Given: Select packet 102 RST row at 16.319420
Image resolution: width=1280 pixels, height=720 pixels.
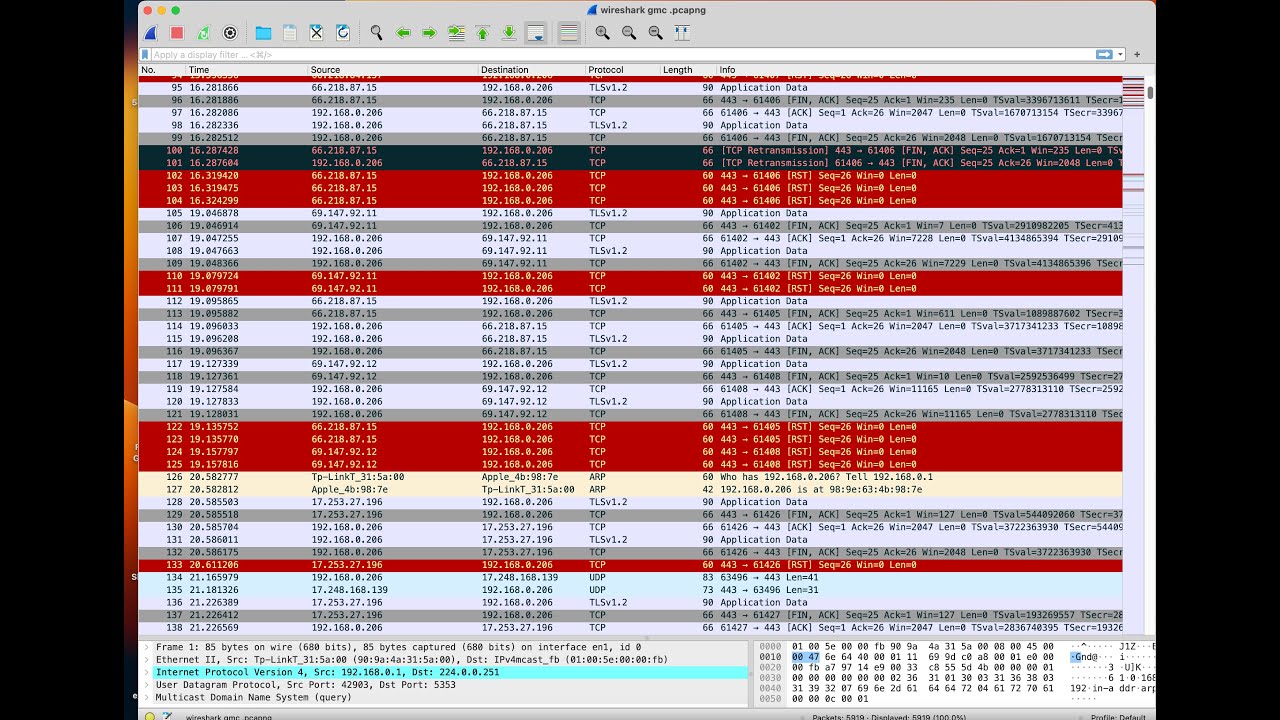Looking at the screenshot, I should pos(630,175).
